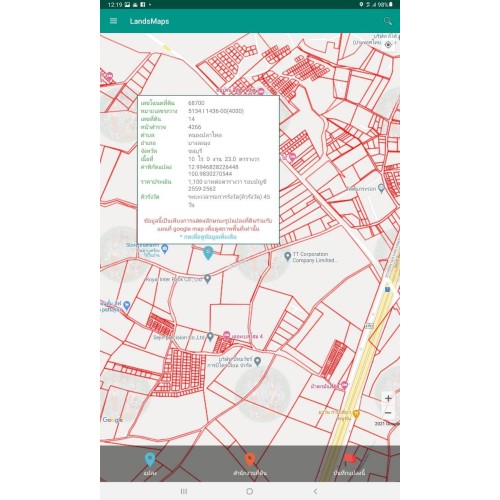The width and height of the screenshot is (500, 500).
Task: Tap the Android back button
Action: [315, 491]
